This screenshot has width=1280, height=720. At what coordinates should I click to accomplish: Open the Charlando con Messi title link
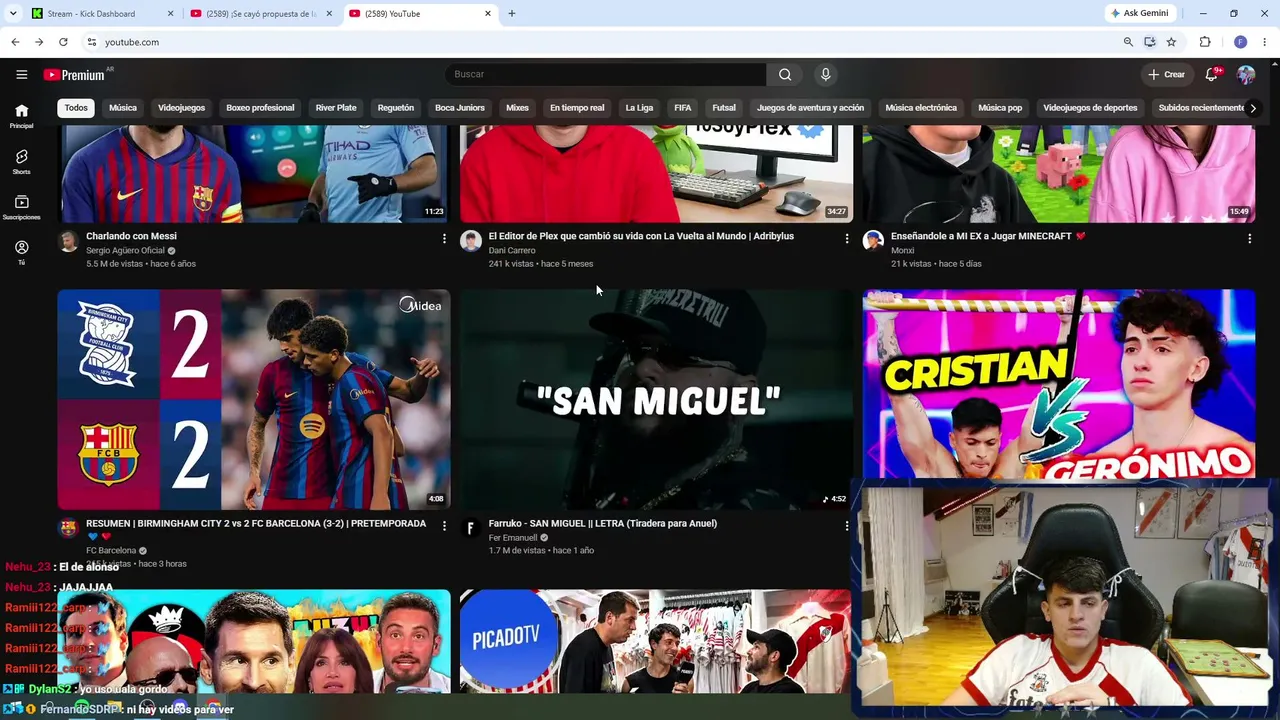131,237
